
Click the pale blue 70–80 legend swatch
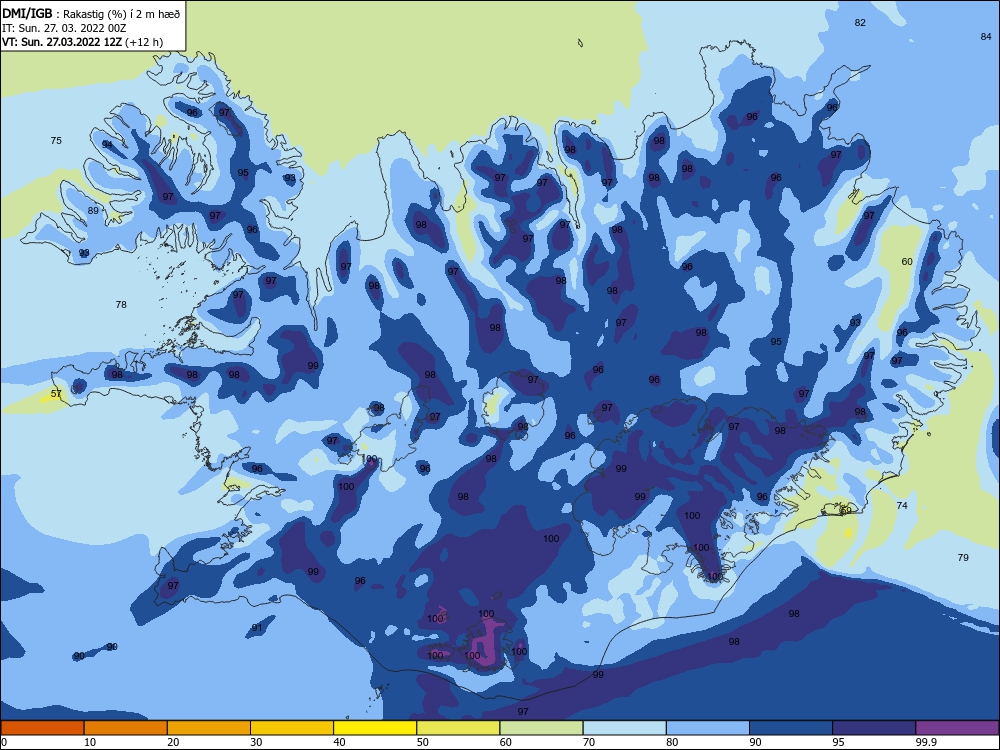coord(624,728)
